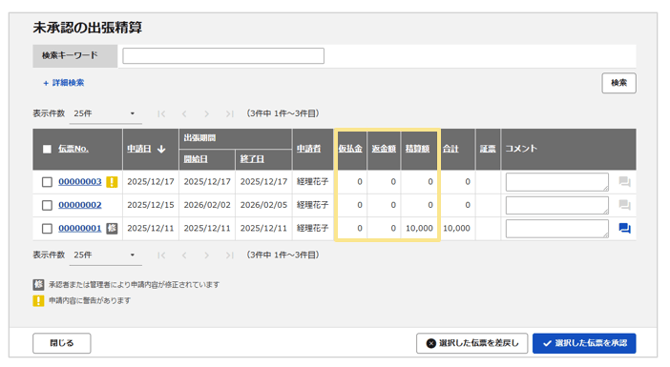
Task: Focus comment box for slip 00000003
Action: 557,182
